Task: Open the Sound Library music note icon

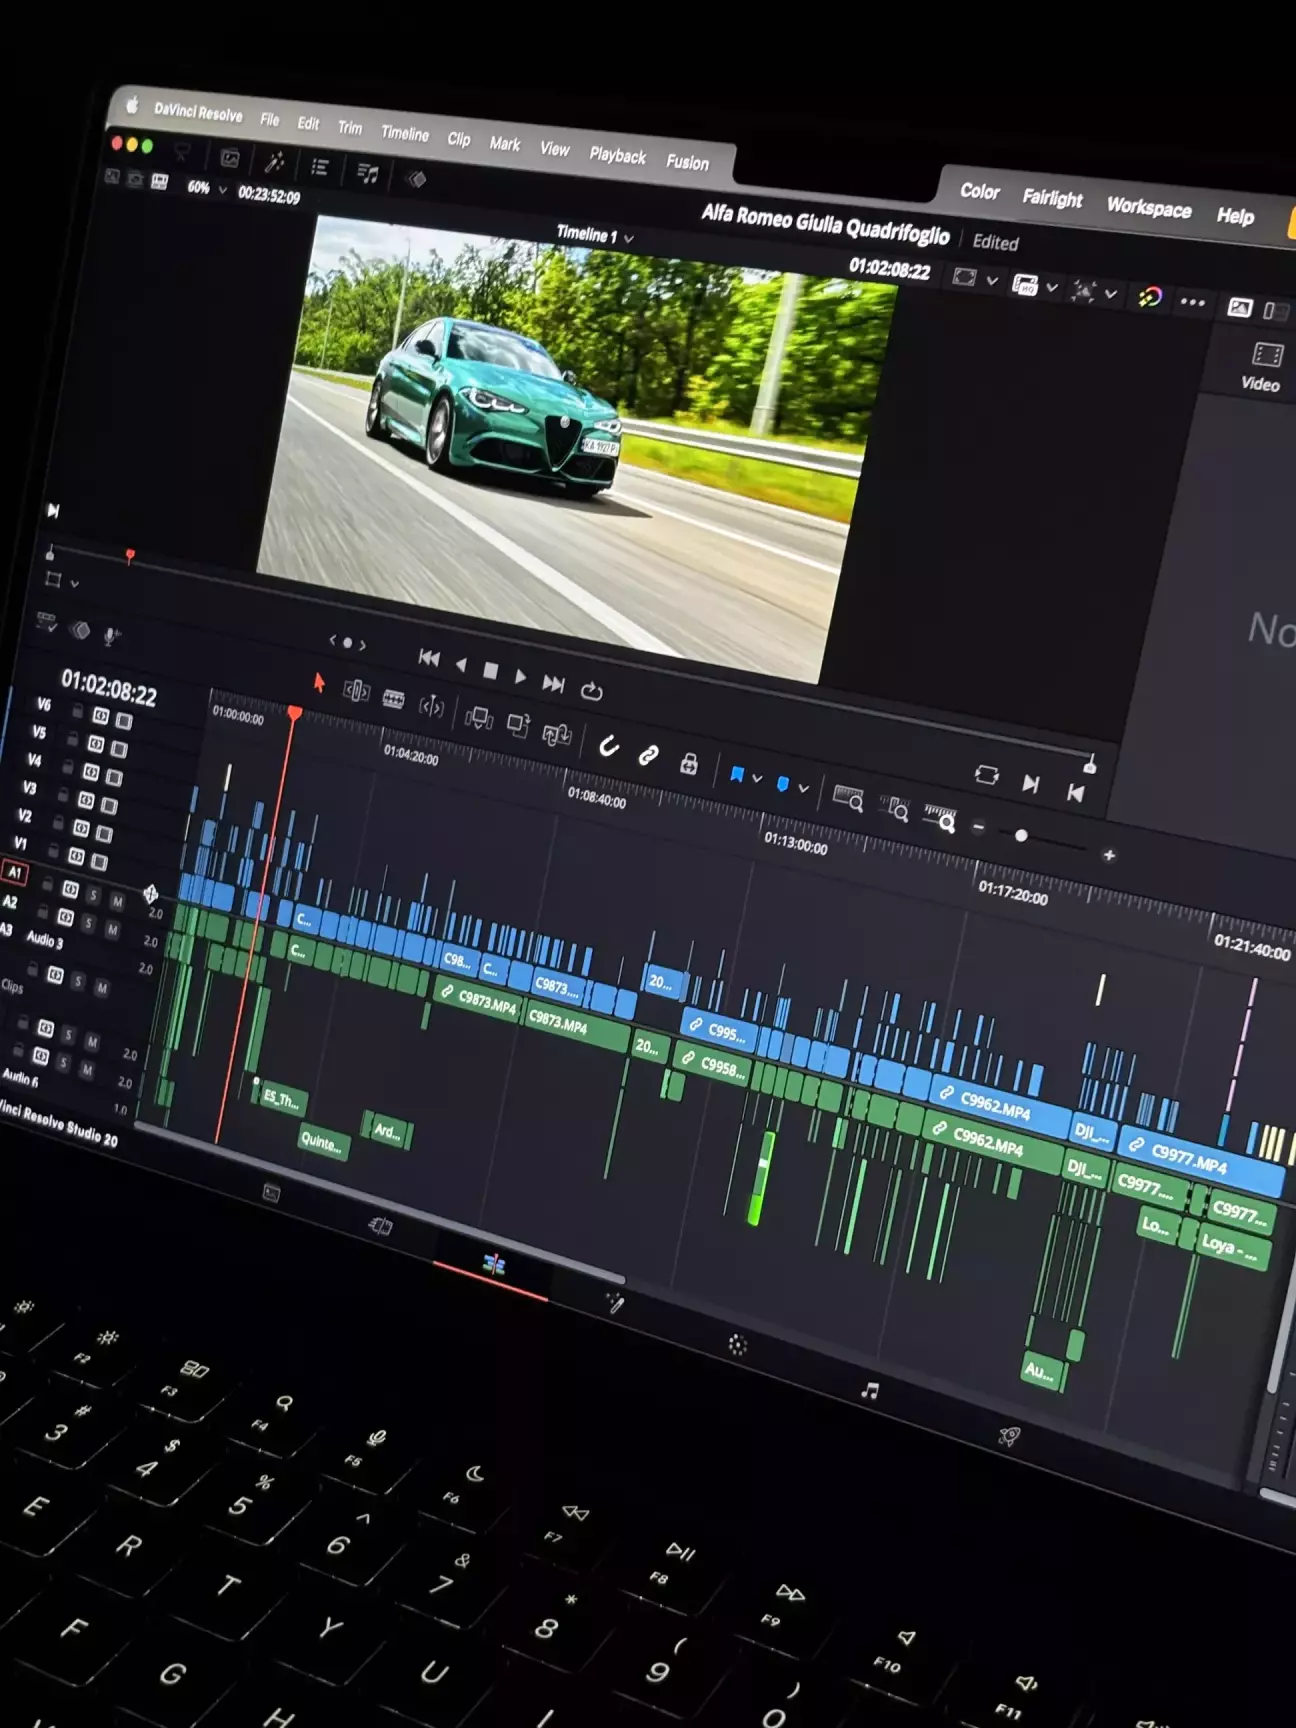Action: coord(368,174)
